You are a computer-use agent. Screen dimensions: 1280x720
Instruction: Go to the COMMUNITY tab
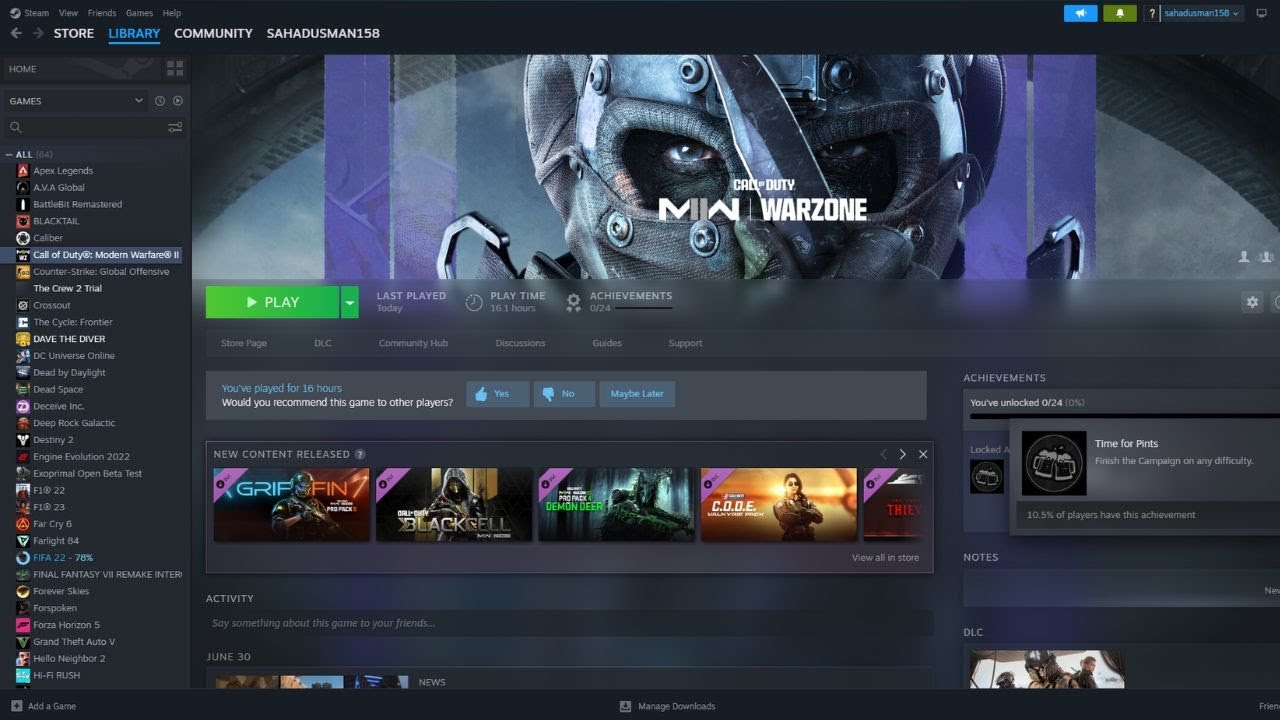coord(213,33)
